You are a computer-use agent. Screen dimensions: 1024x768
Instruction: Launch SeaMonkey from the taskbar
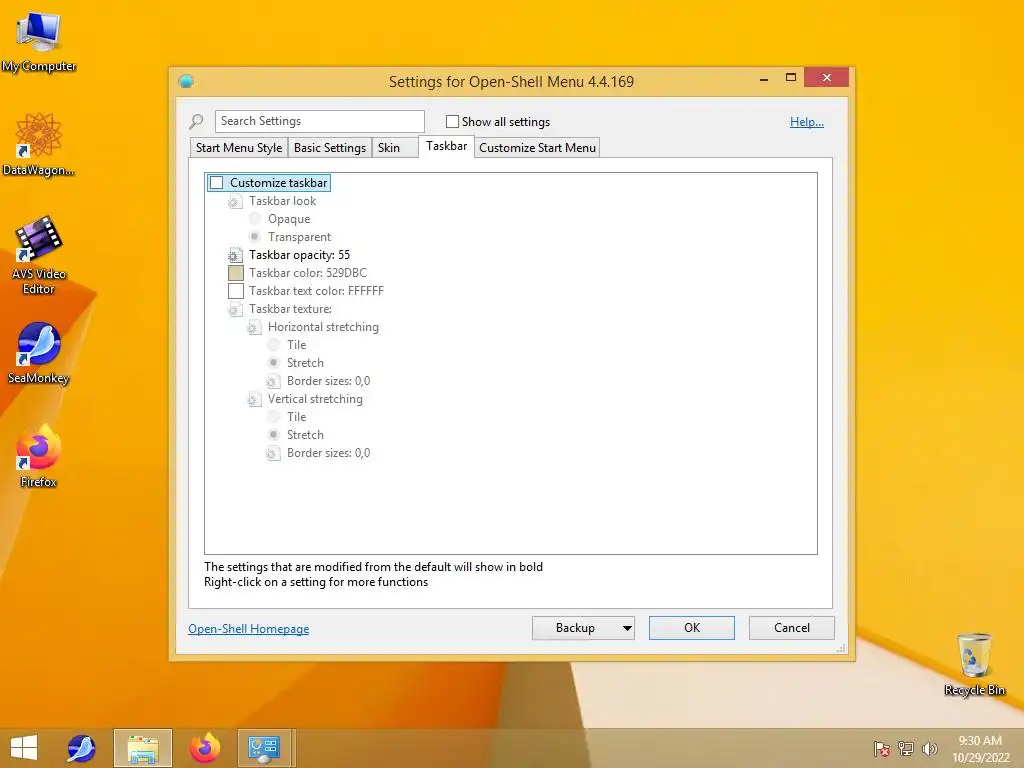click(82, 748)
